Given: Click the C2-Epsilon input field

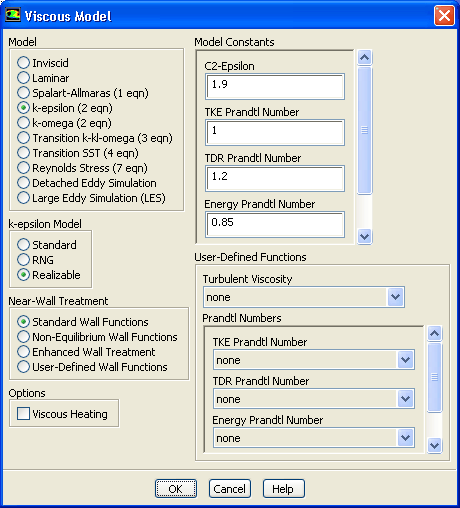Looking at the screenshot, I should (275, 87).
